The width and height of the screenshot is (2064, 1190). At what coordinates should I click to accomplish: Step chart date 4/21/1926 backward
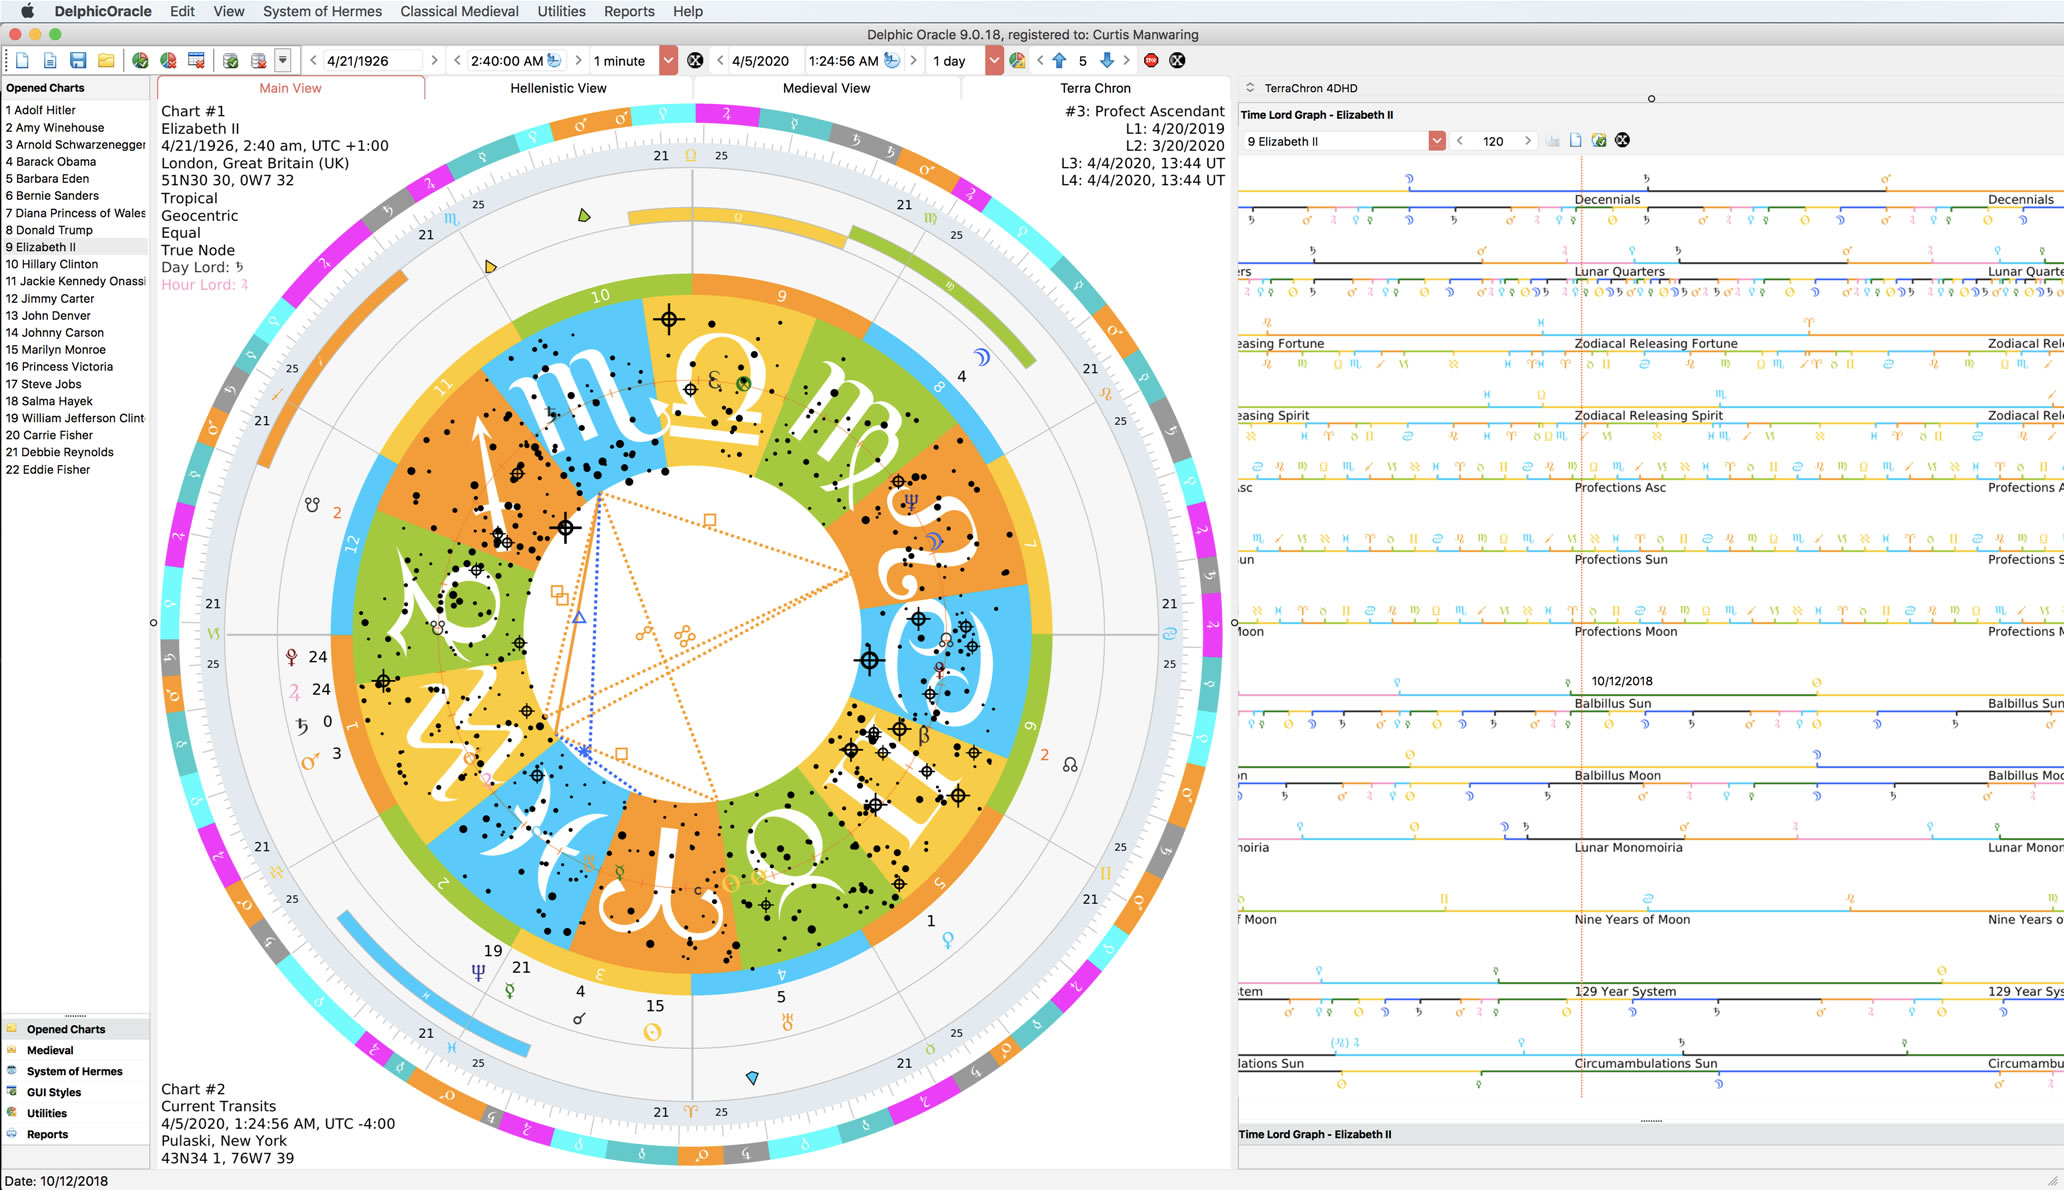(313, 61)
